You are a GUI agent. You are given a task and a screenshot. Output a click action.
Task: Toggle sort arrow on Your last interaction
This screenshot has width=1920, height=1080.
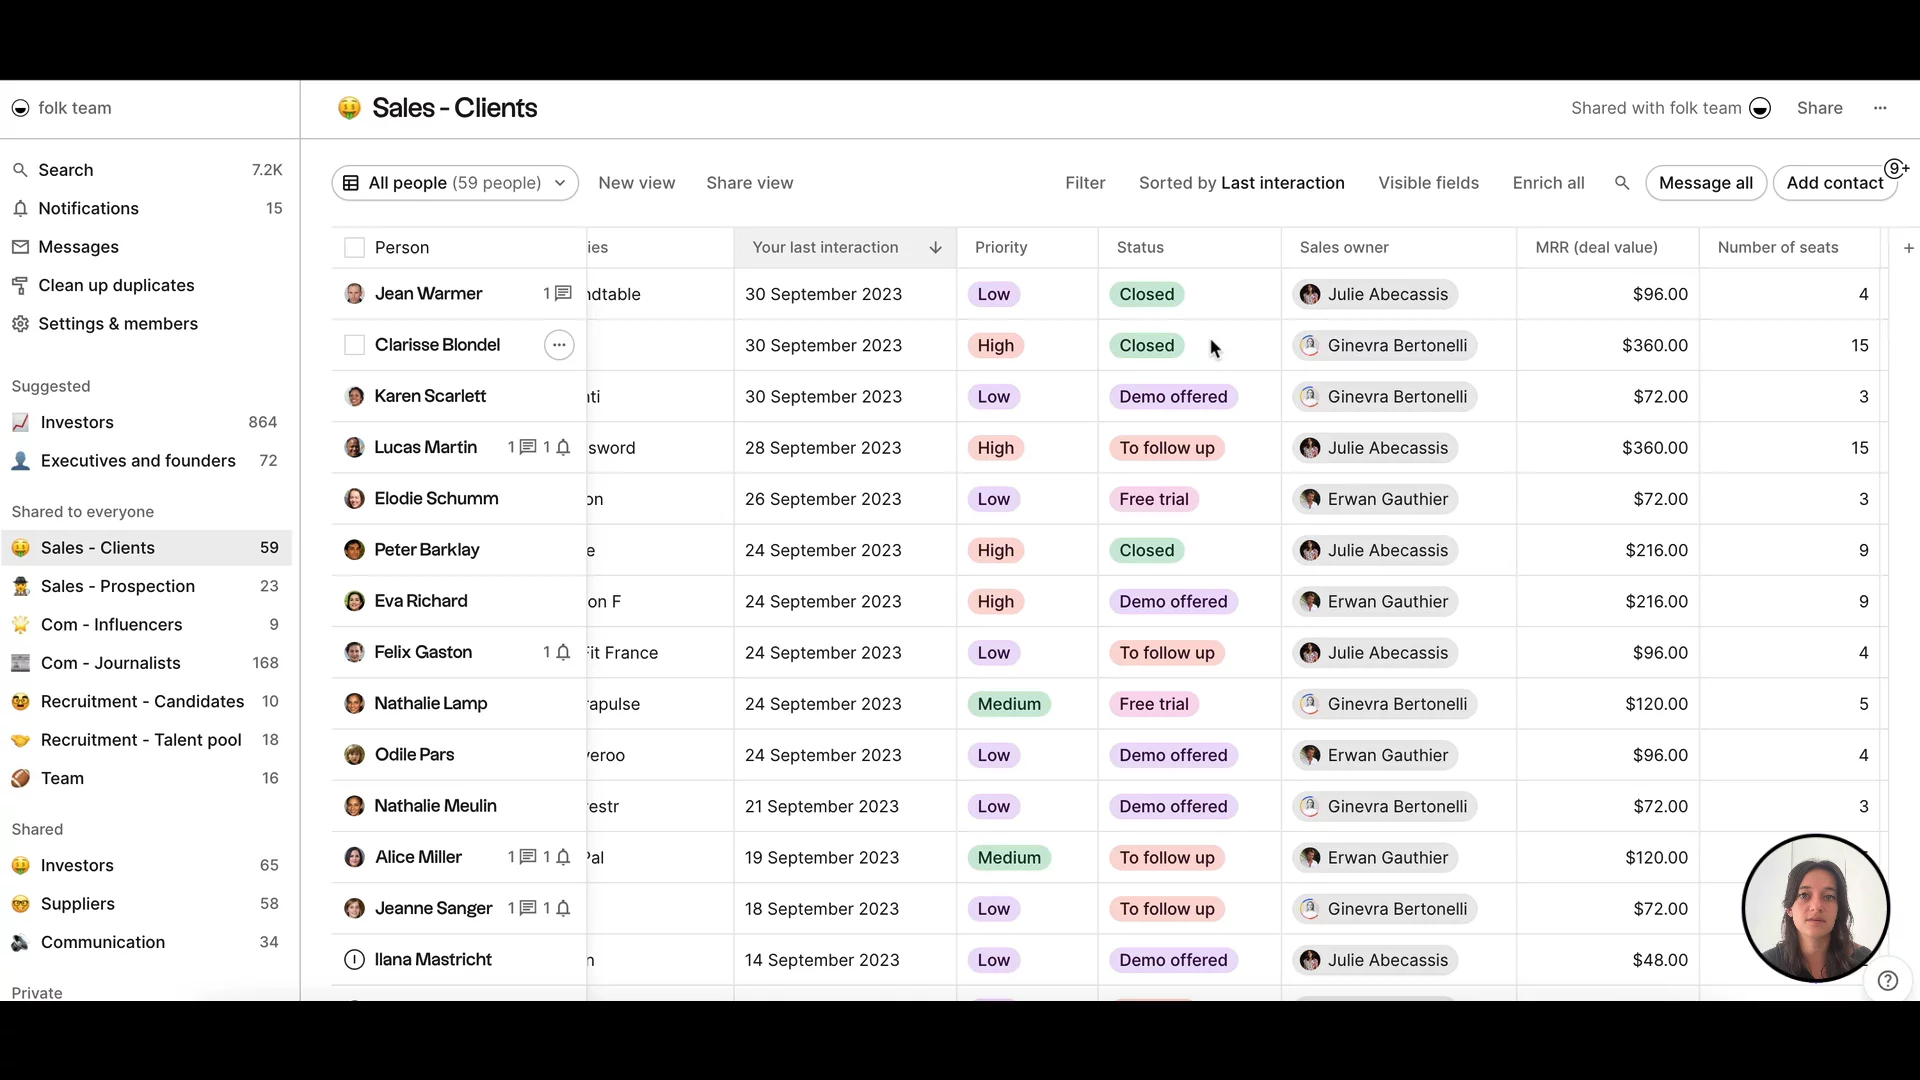[935, 248]
